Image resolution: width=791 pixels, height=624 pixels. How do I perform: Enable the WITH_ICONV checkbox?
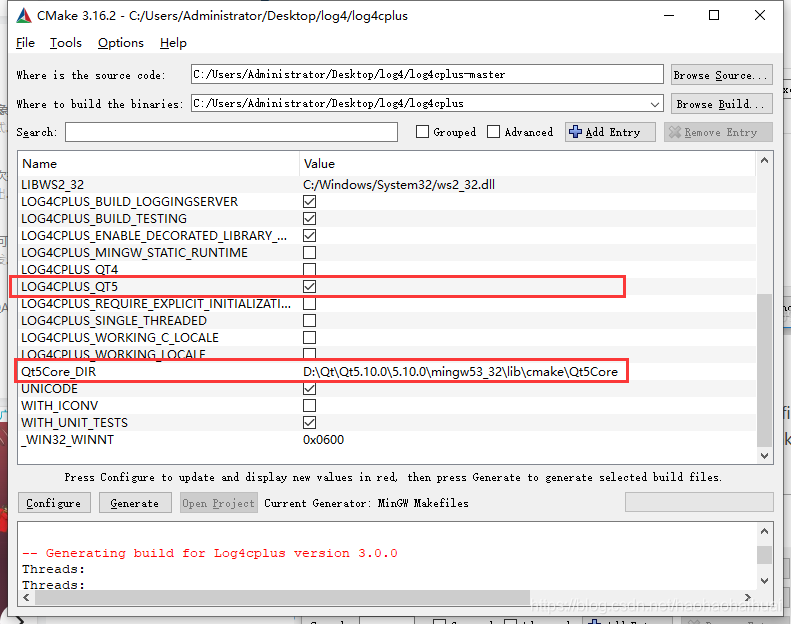click(x=309, y=406)
